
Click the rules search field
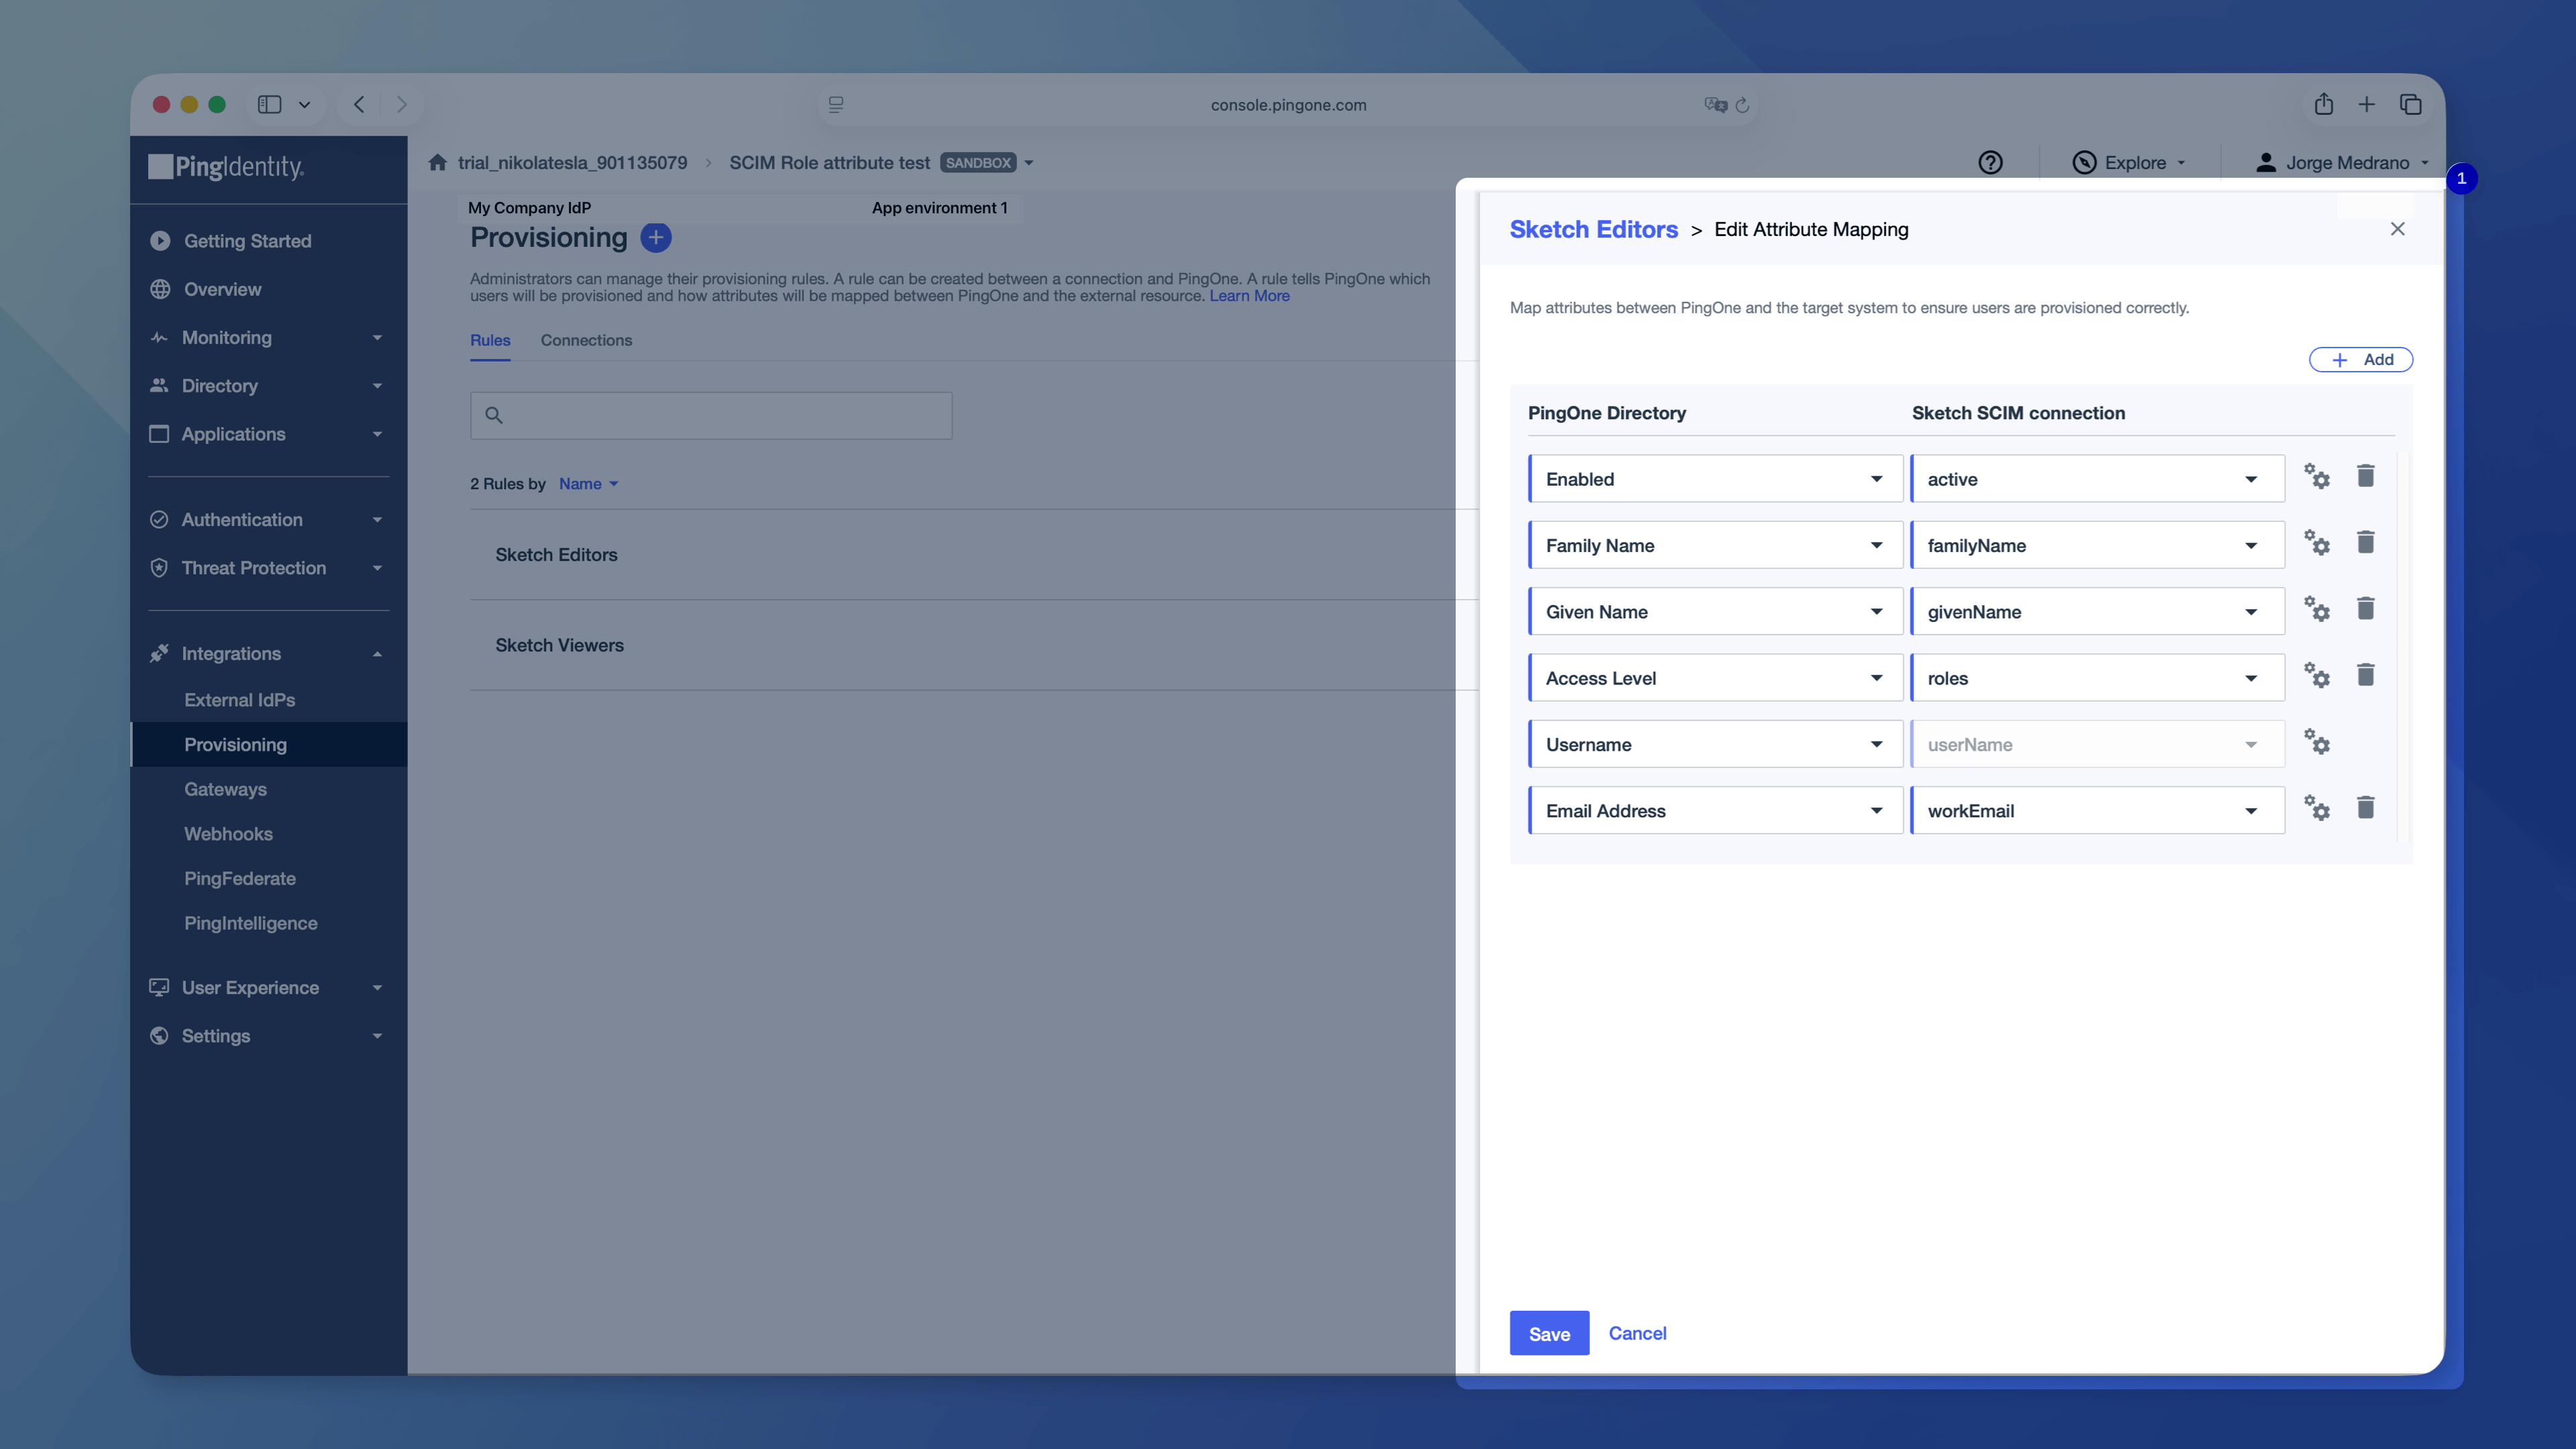tap(711, 416)
